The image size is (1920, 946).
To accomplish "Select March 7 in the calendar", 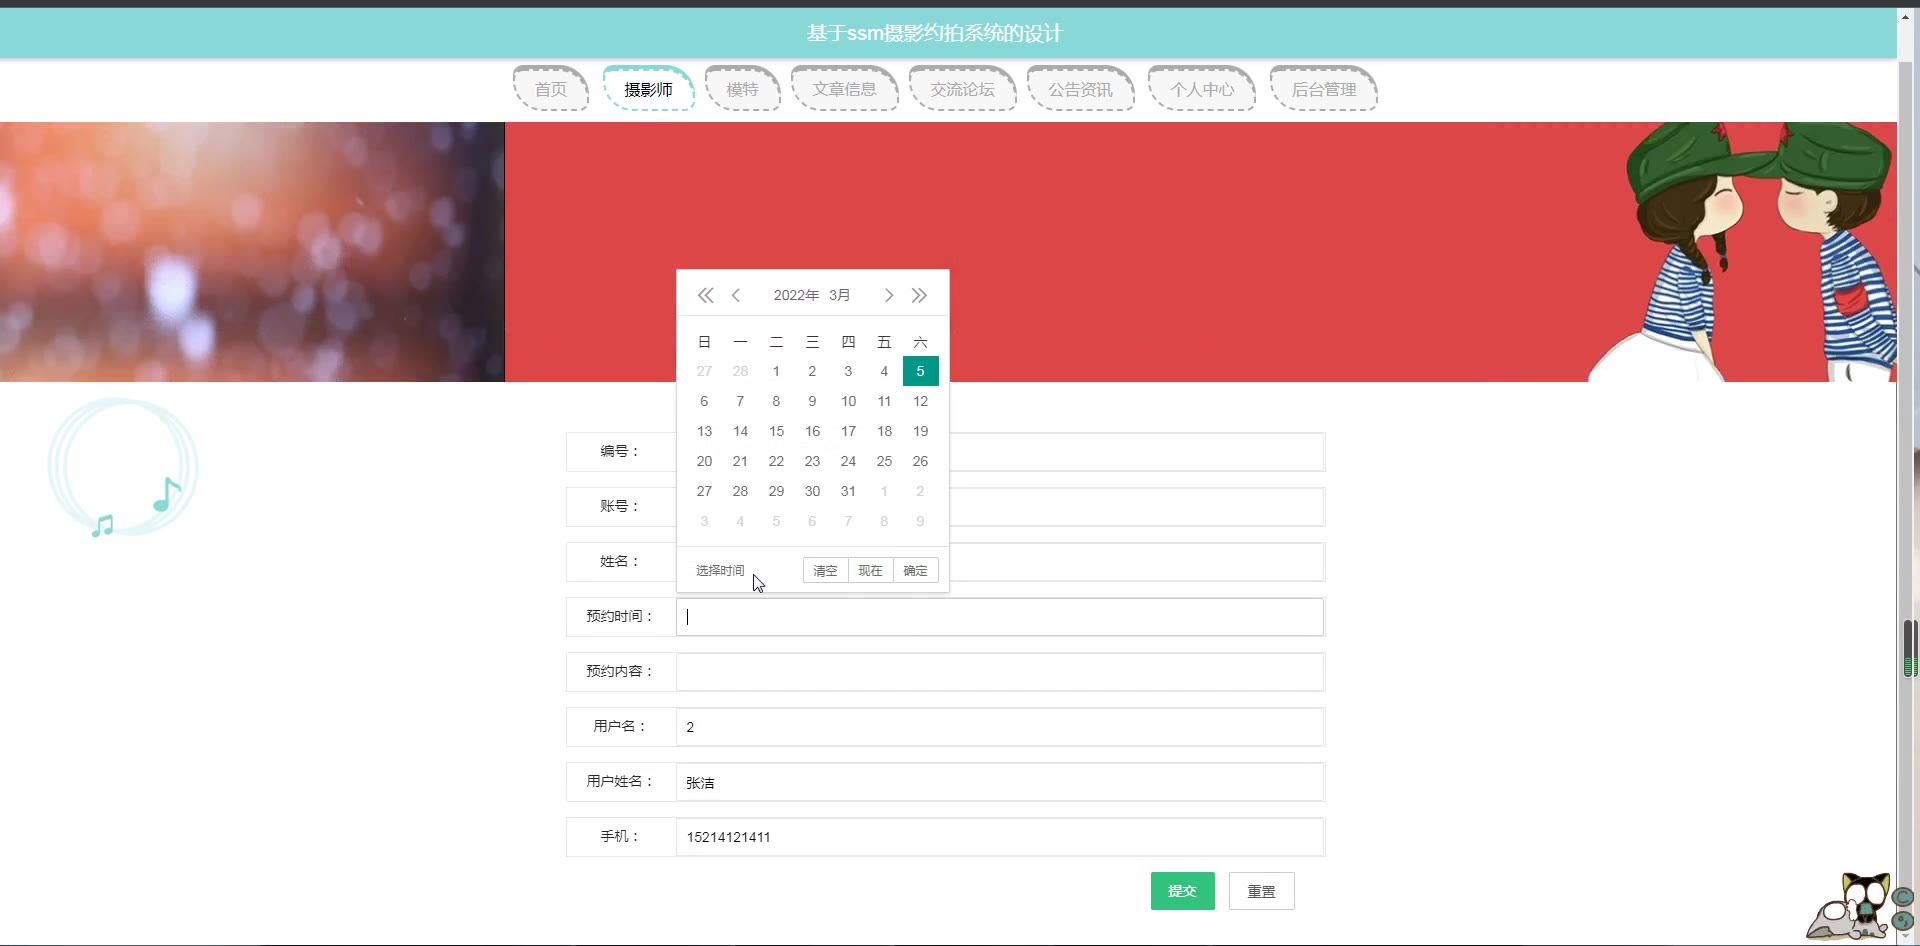I will coord(740,401).
